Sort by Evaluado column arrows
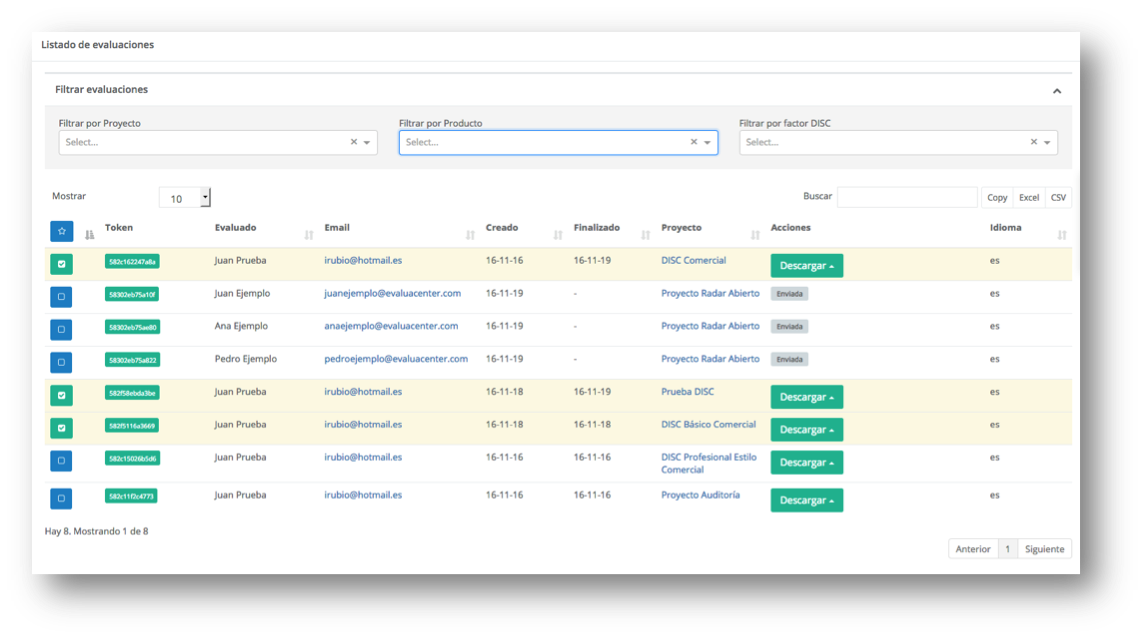The image size is (1145, 639). 309,234
